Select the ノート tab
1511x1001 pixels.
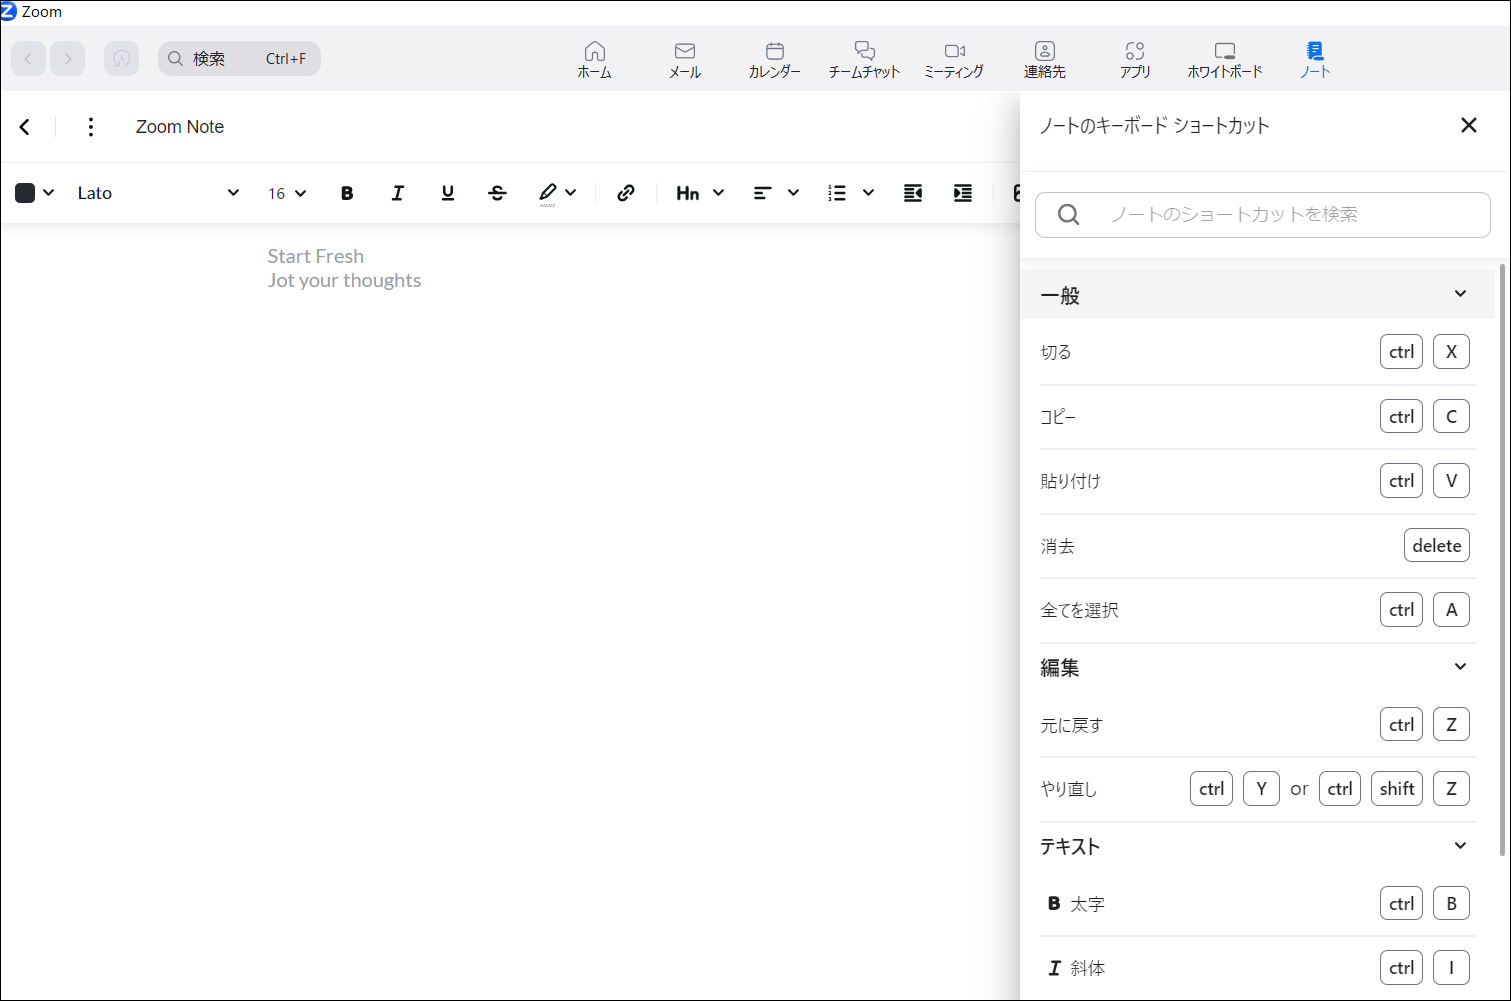(1315, 60)
